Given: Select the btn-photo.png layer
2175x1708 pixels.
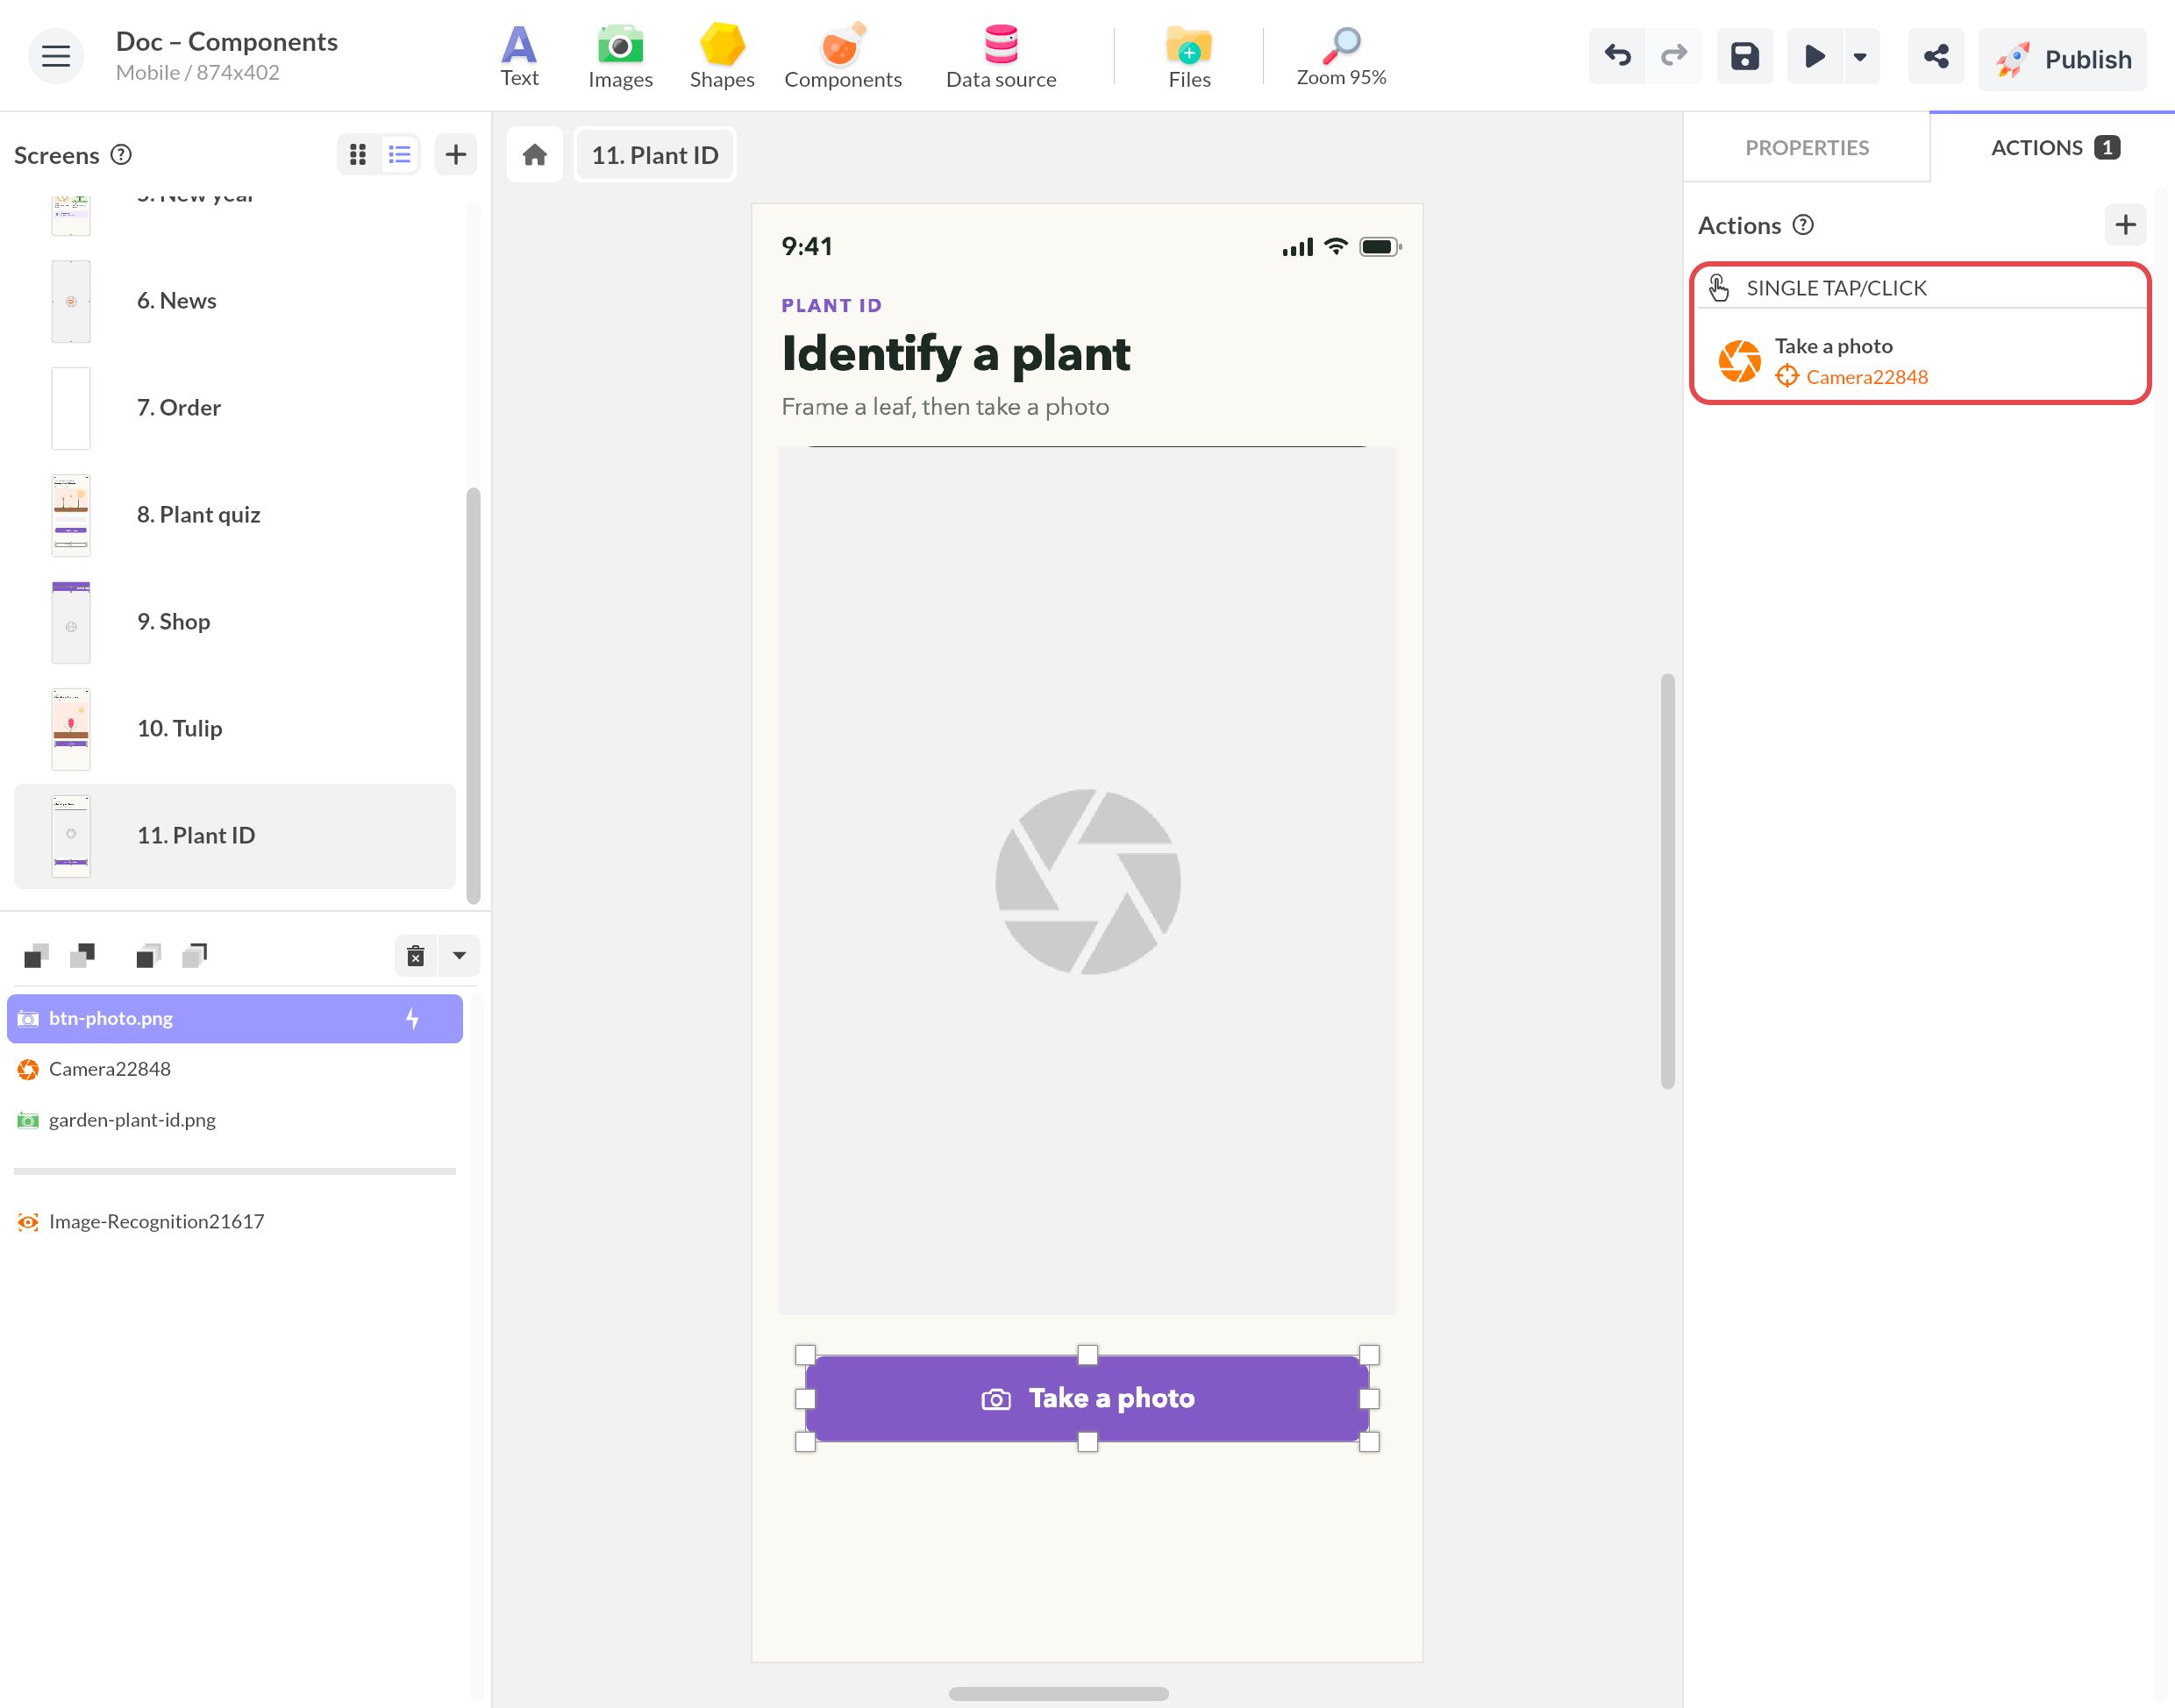Looking at the screenshot, I should (234, 1018).
